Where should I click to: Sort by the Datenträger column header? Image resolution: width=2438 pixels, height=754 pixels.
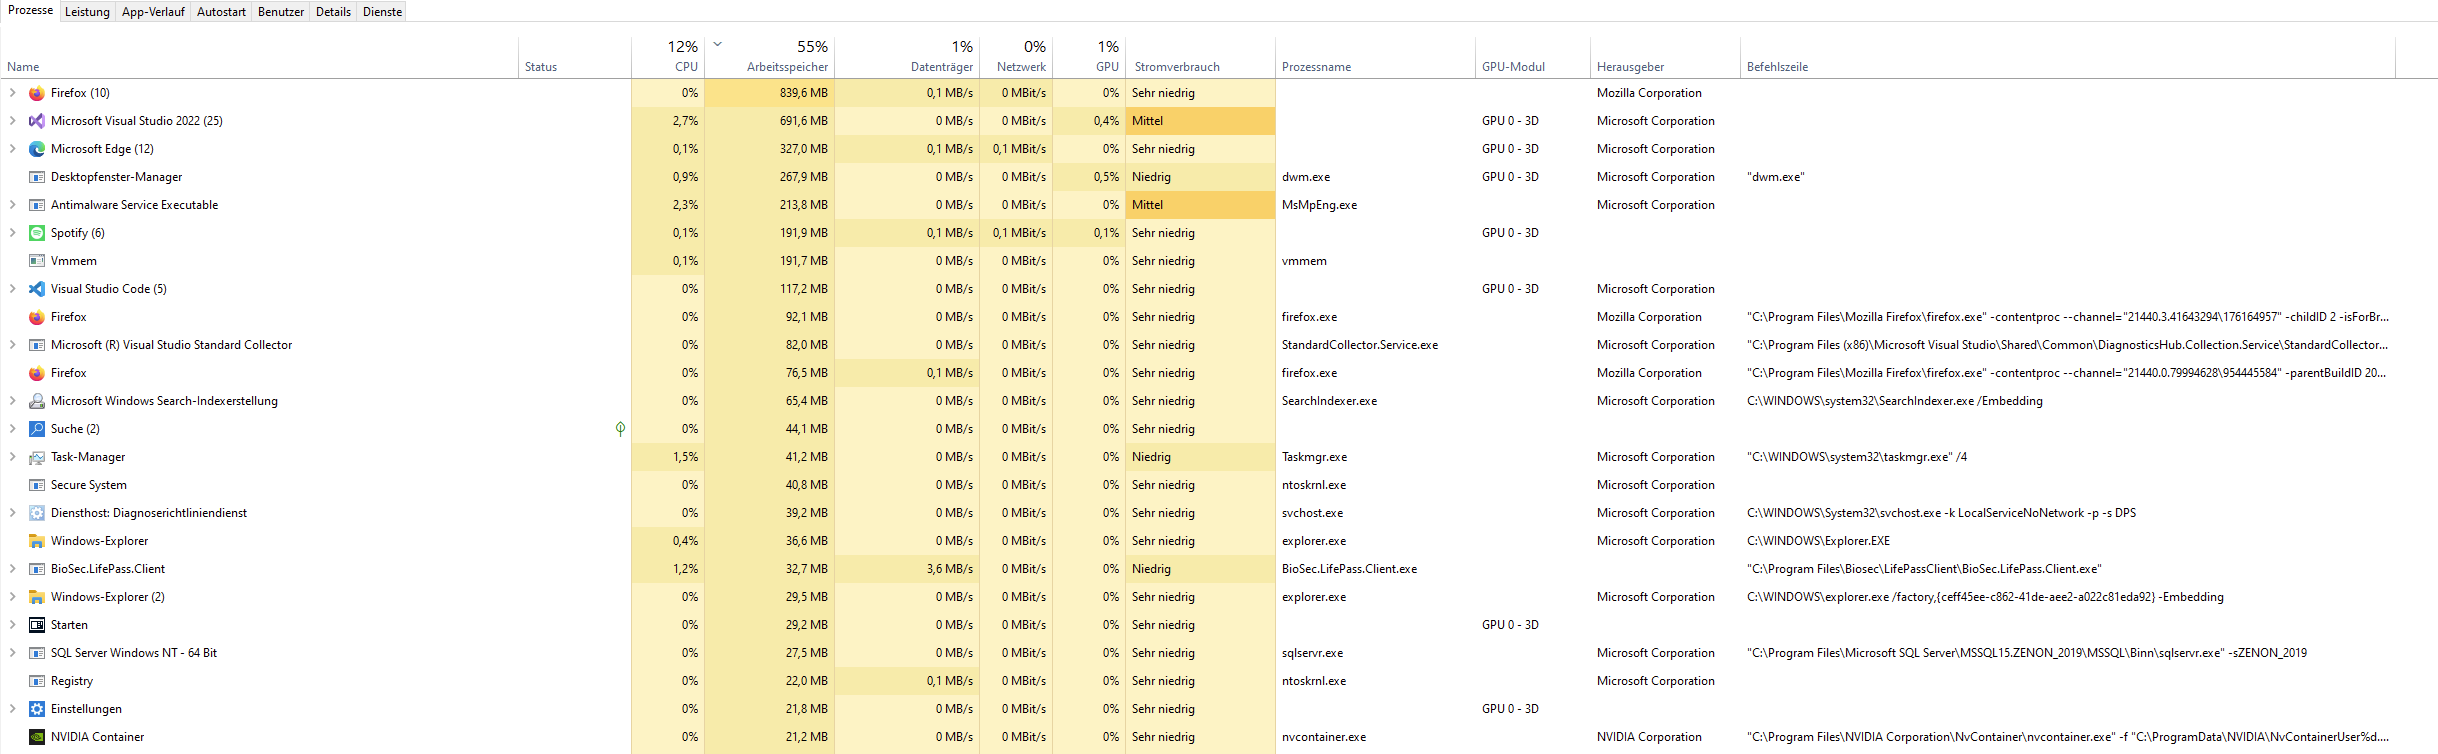[x=907, y=58]
